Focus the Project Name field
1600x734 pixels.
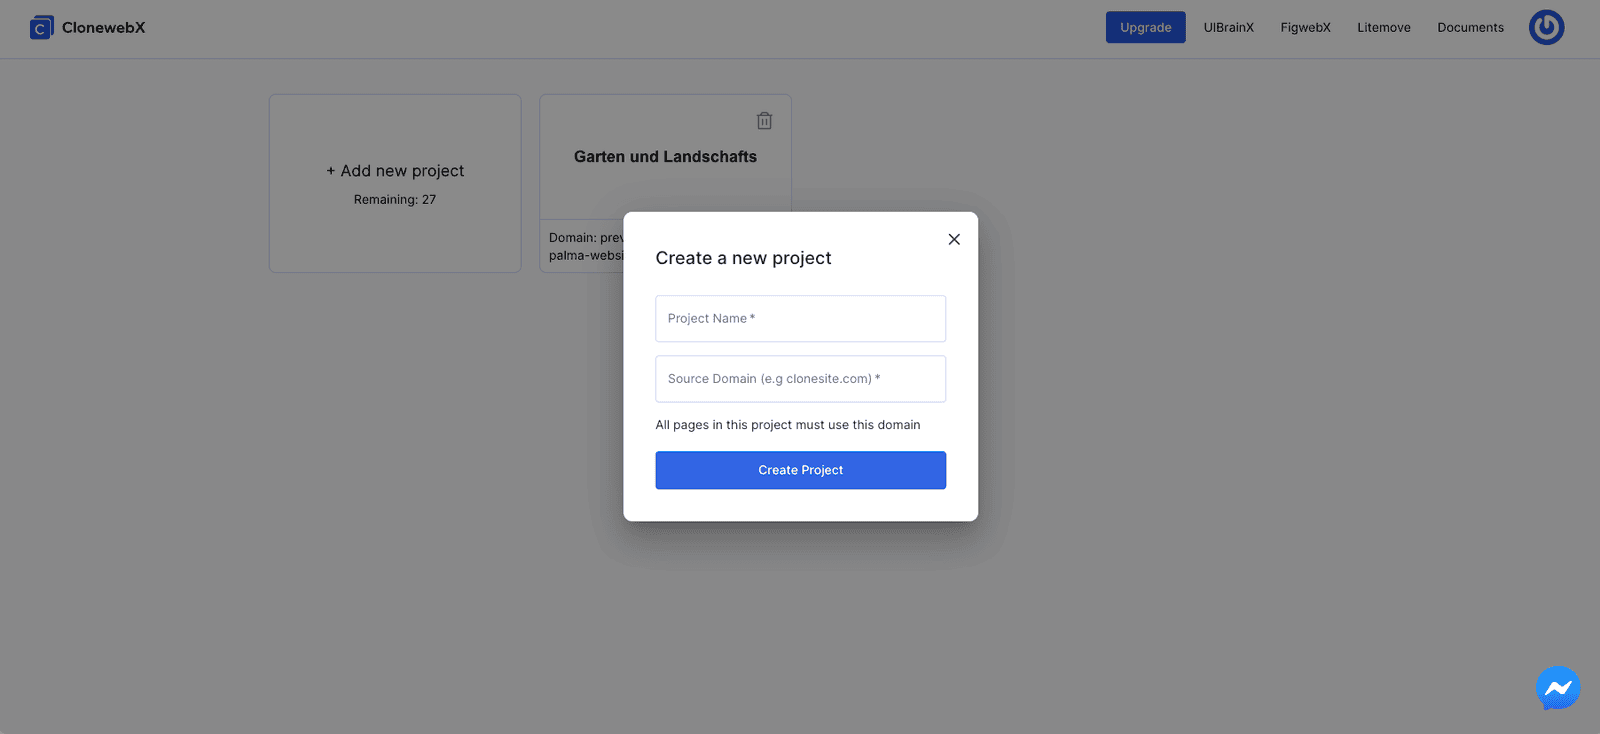tap(800, 319)
